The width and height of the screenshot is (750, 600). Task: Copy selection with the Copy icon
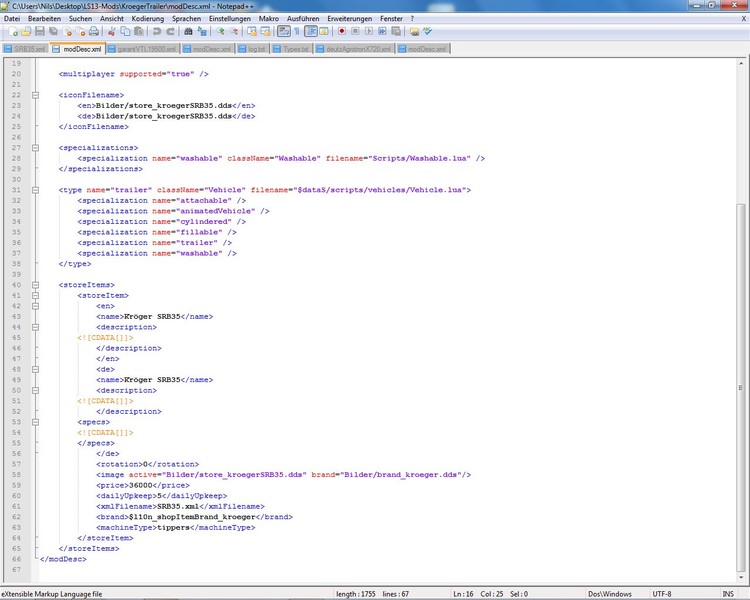point(125,32)
